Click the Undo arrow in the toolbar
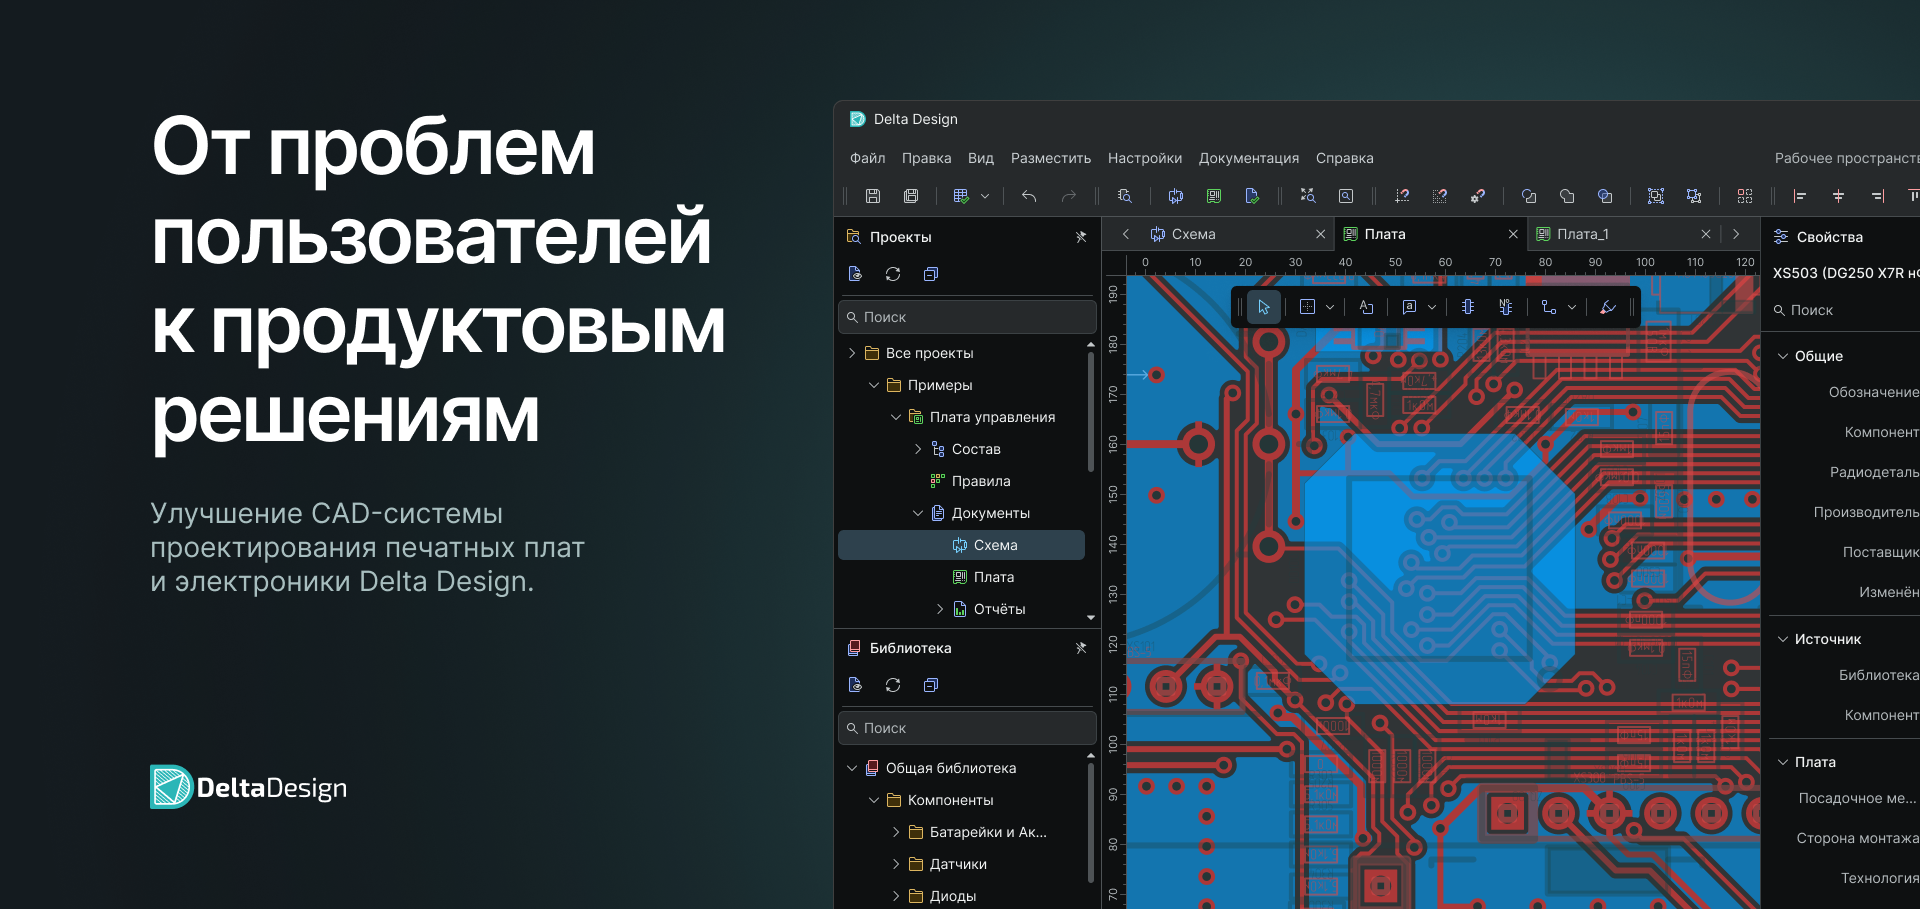Image resolution: width=1920 pixels, height=909 pixels. tap(1029, 196)
